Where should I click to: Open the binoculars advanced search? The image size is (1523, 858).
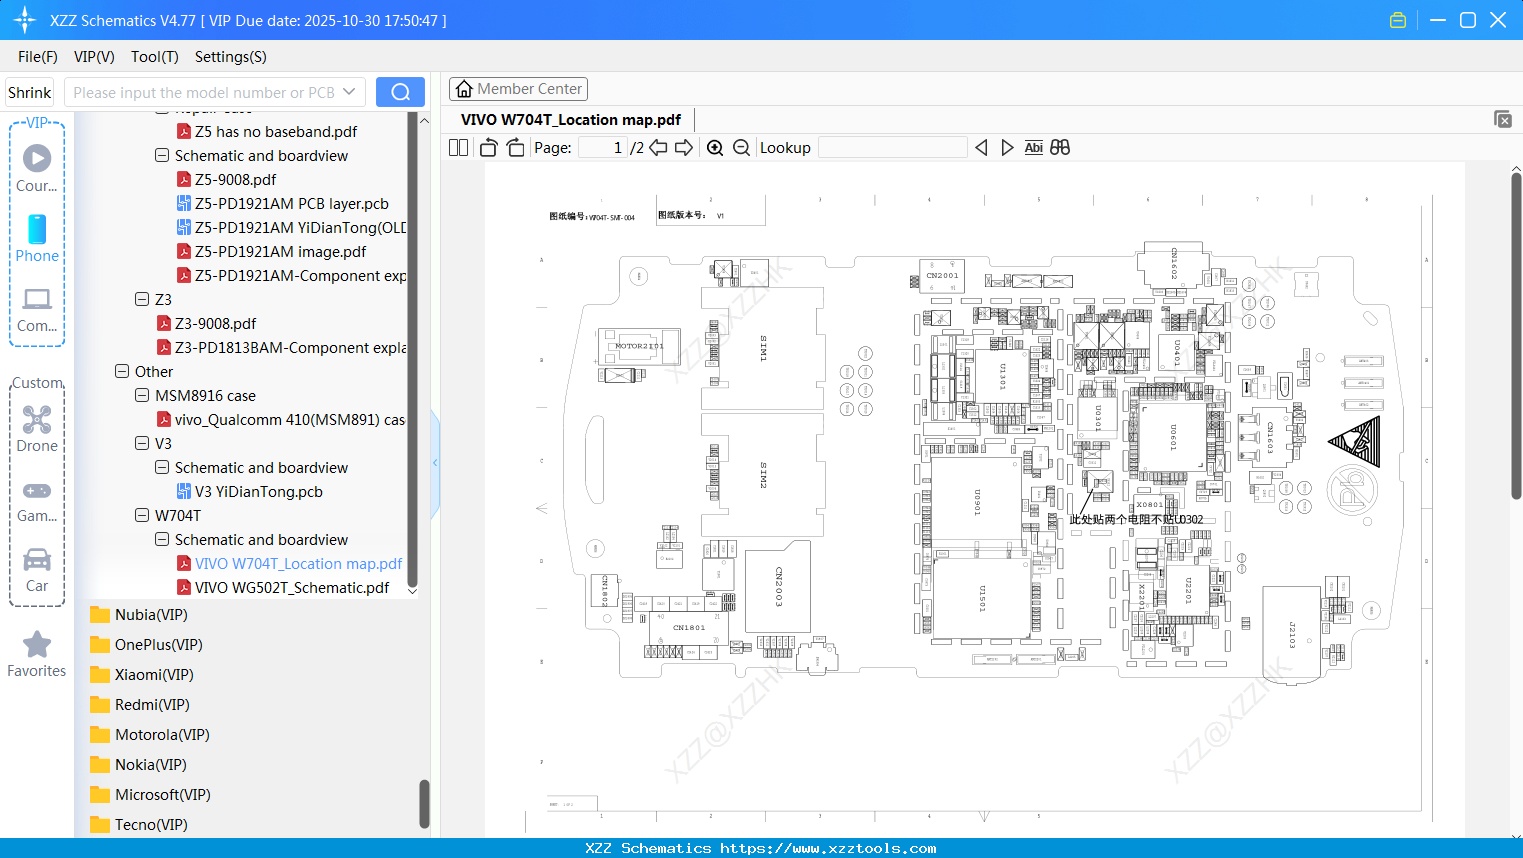[1059, 147]
